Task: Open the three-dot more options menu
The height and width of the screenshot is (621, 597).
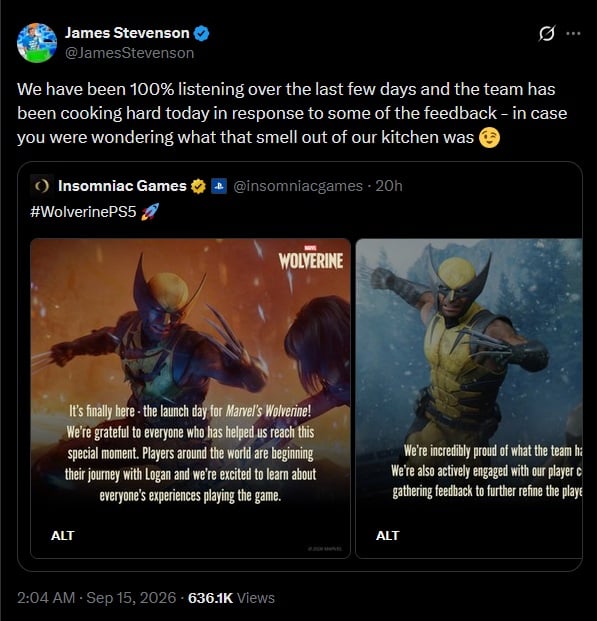Action: point(573,34)
